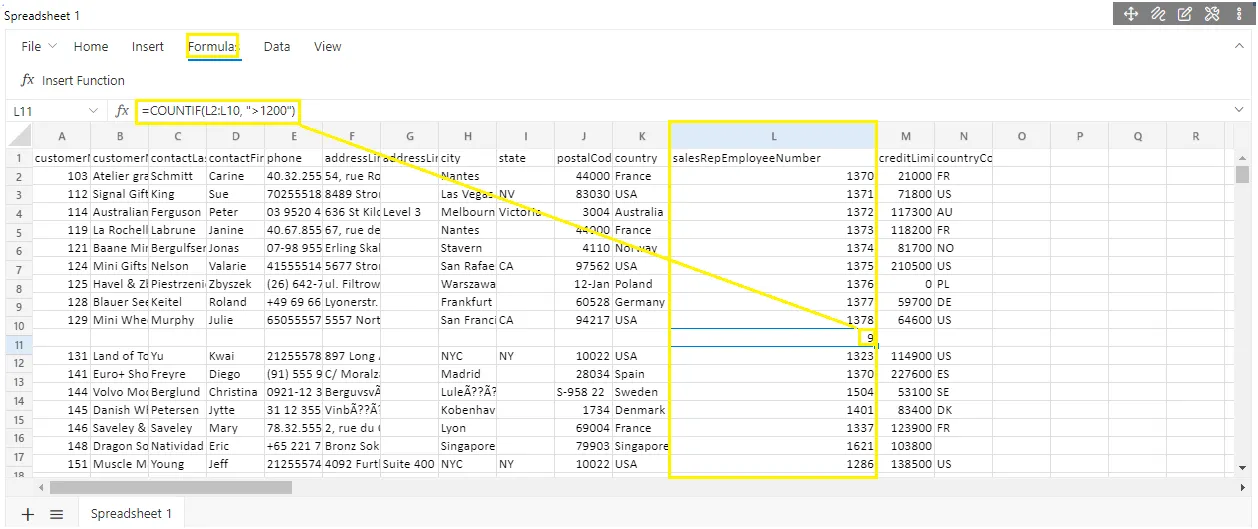This screenshot has width=1258, height=529.
Task: Click the vertical scrollbar thumb
Action: [1243, 176]
